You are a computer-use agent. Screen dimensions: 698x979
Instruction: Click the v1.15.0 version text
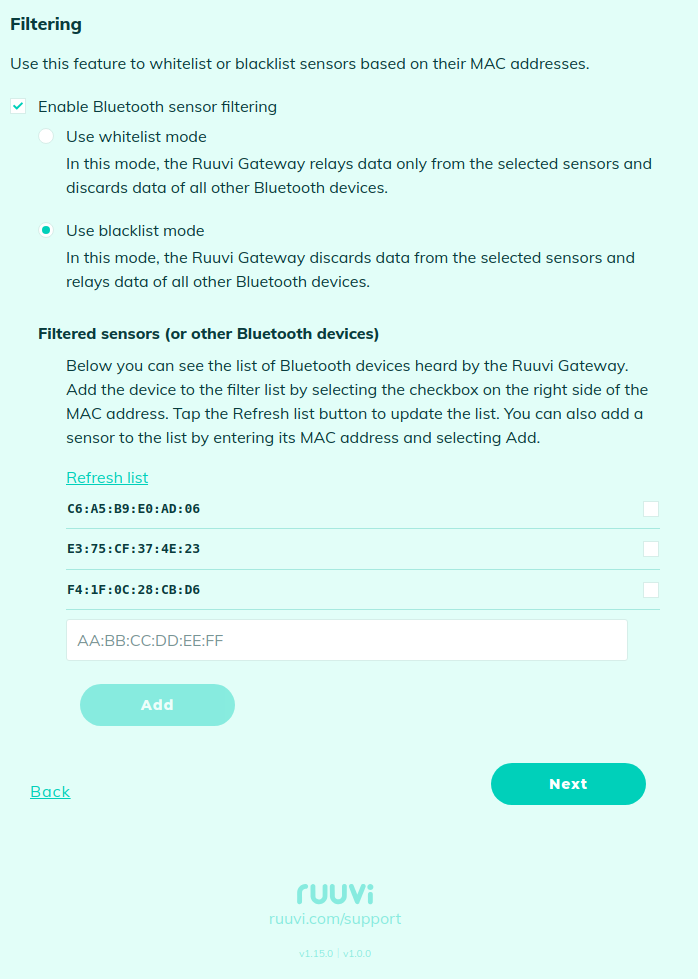[x=315, y=954]
